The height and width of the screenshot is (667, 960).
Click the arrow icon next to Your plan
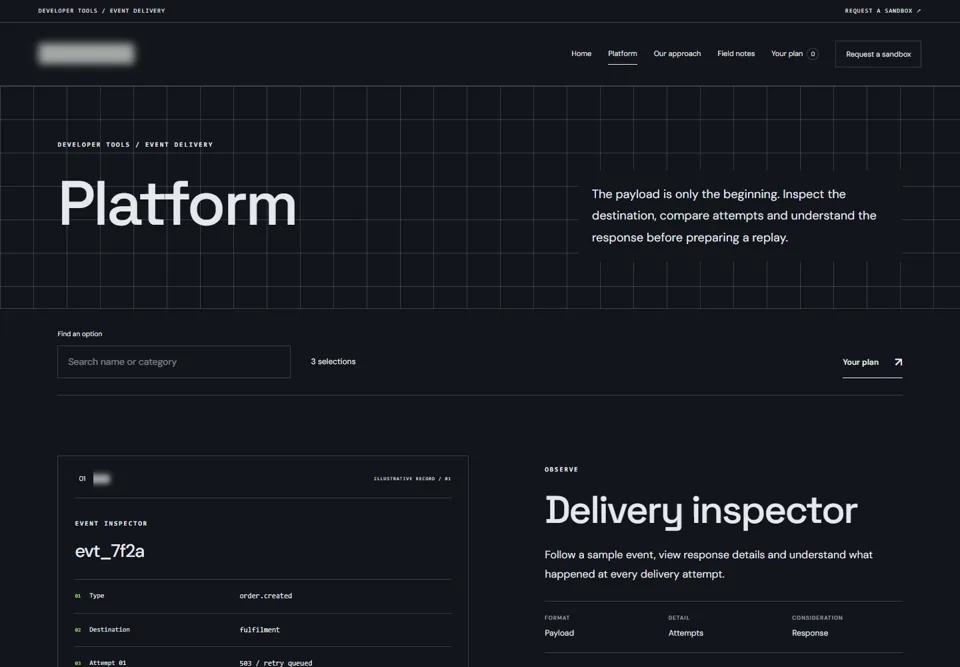coord(898,362)
